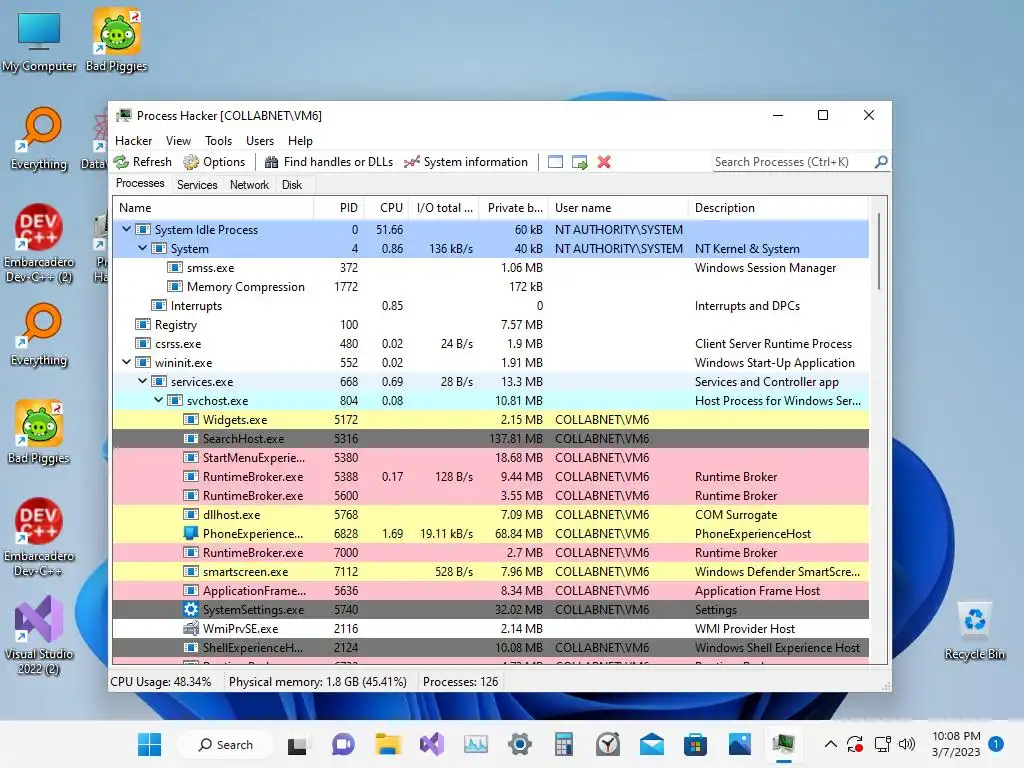
Task: Select the dllhost.exe process
Action: (490, 515)
